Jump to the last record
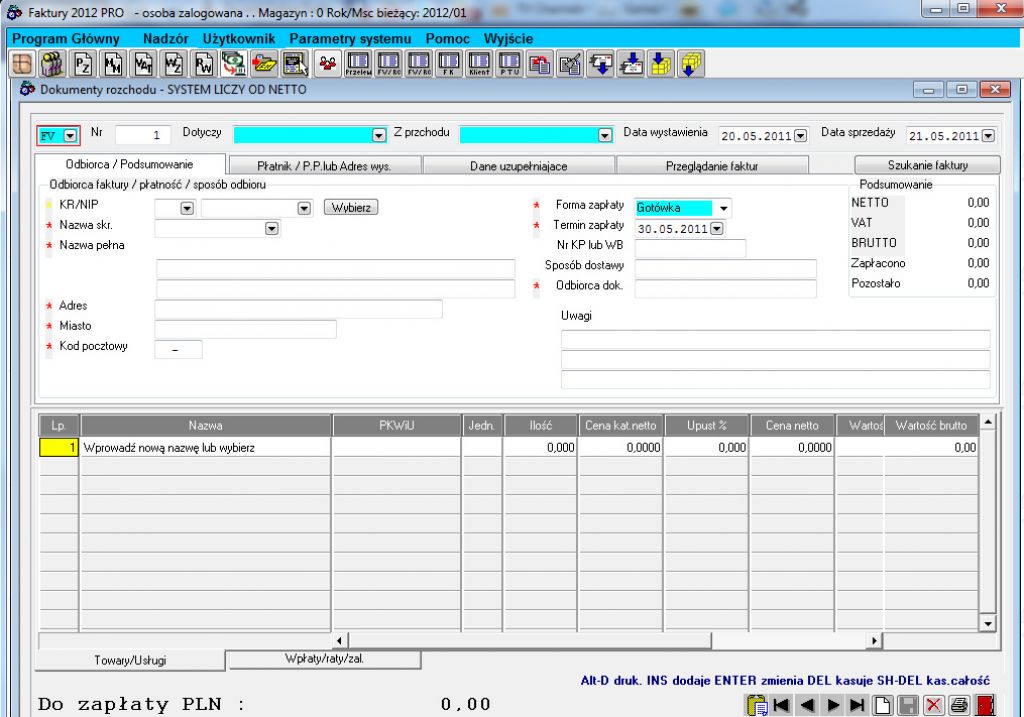The height and width of the screenshot is (717, 1024). [x=857, y=705]
